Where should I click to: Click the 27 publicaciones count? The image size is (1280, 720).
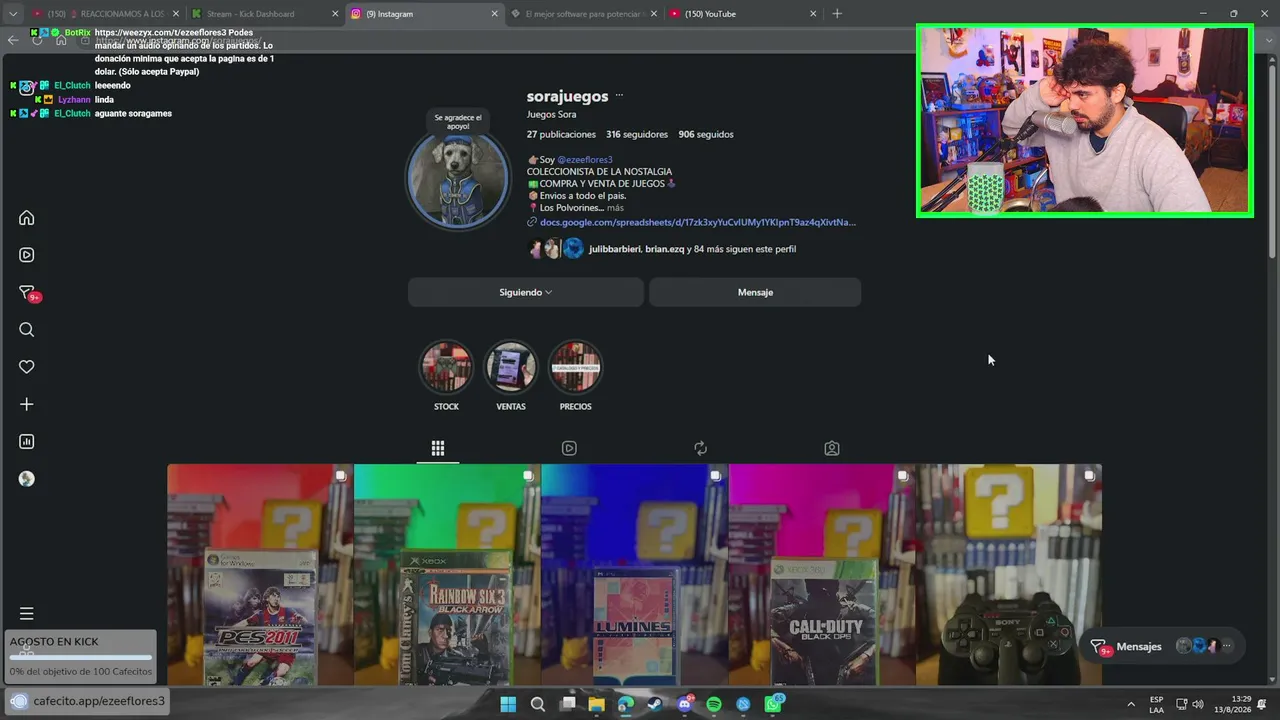(x=561, y=134)
